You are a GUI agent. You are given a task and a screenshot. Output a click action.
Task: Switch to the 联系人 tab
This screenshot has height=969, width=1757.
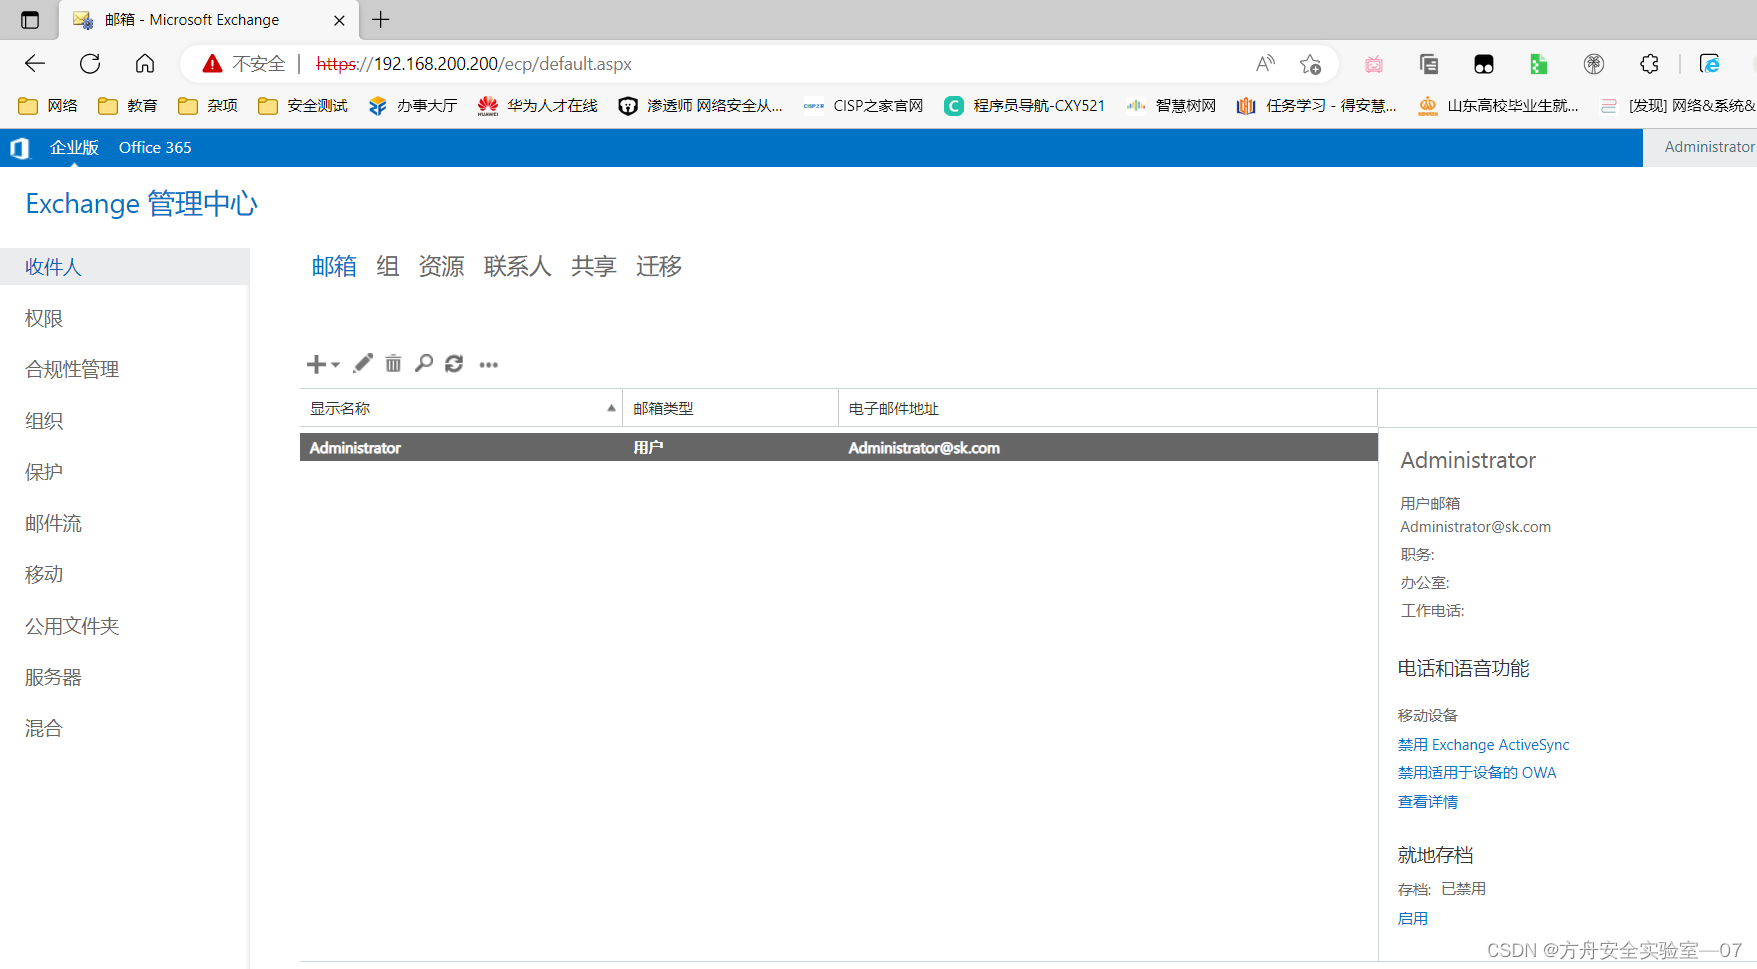pos(518,266)
